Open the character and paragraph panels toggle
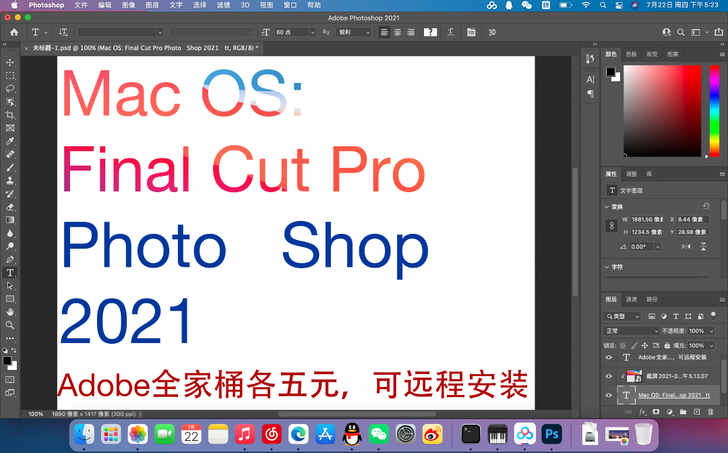The image size is (728, 453). (x=471, y=32)
